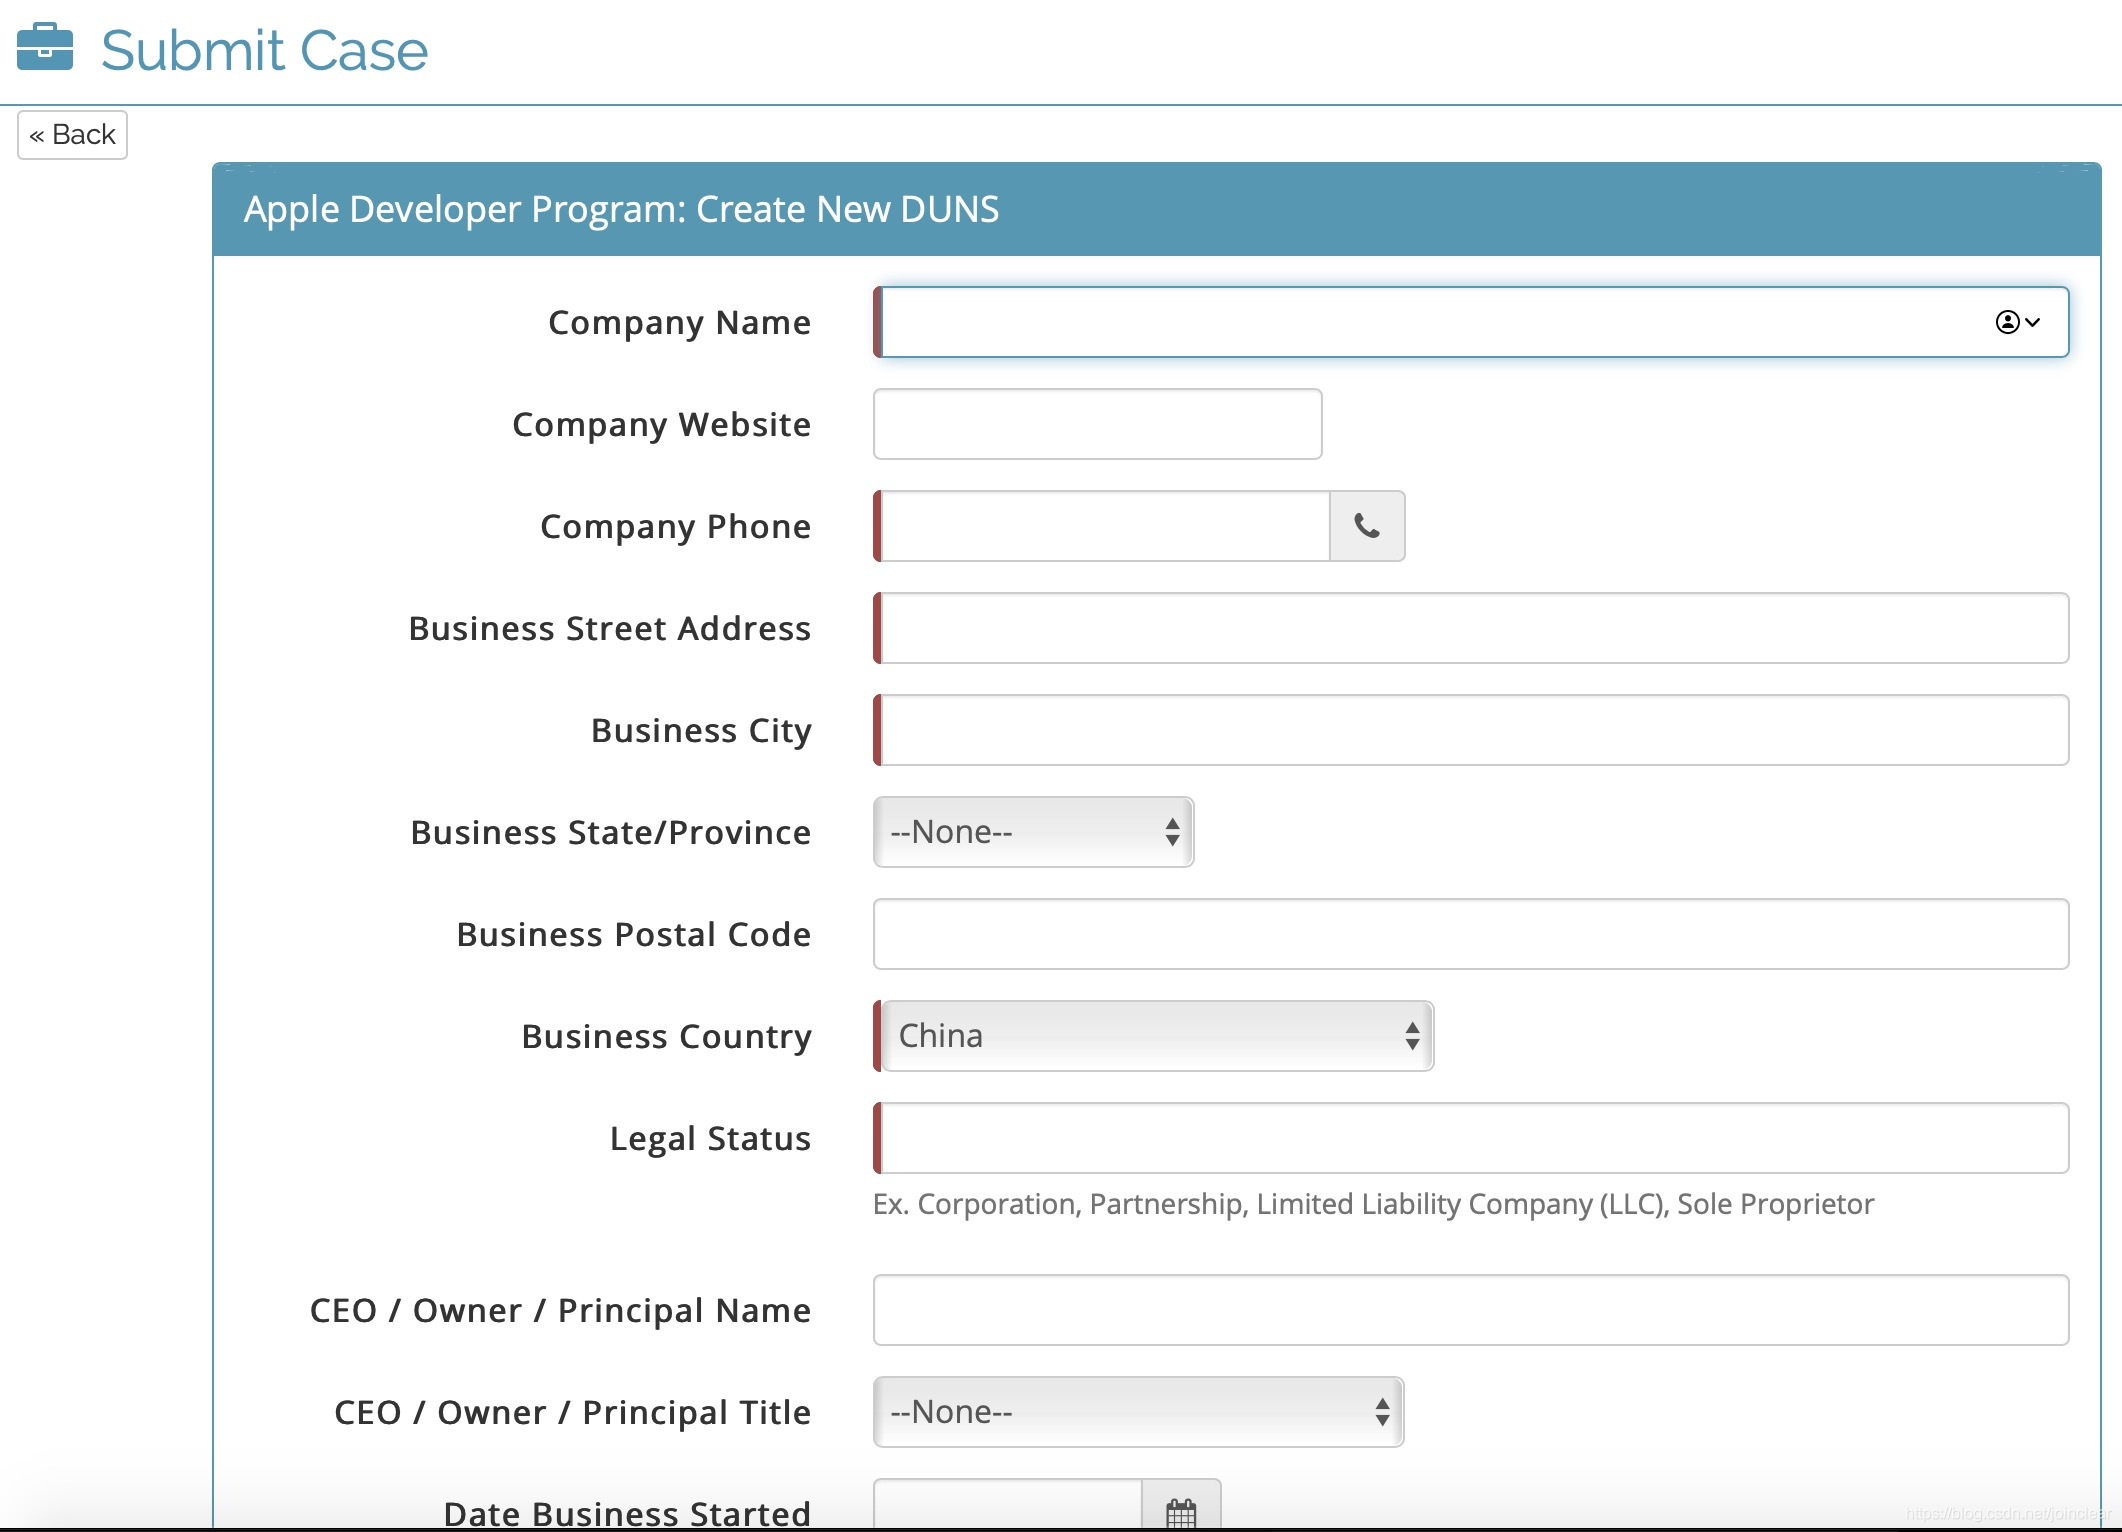Click into the Company Website field
This screenshot has width=2122, height=1532.
tap(1098, 424)
